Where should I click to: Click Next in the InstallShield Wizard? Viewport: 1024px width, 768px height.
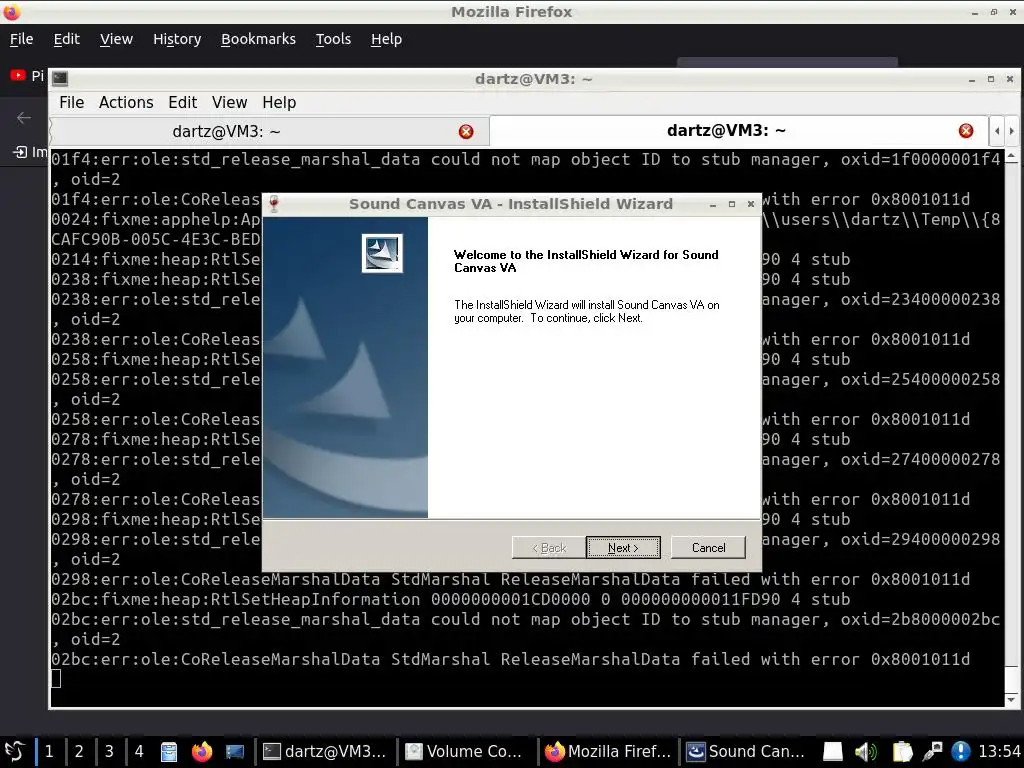623,547
